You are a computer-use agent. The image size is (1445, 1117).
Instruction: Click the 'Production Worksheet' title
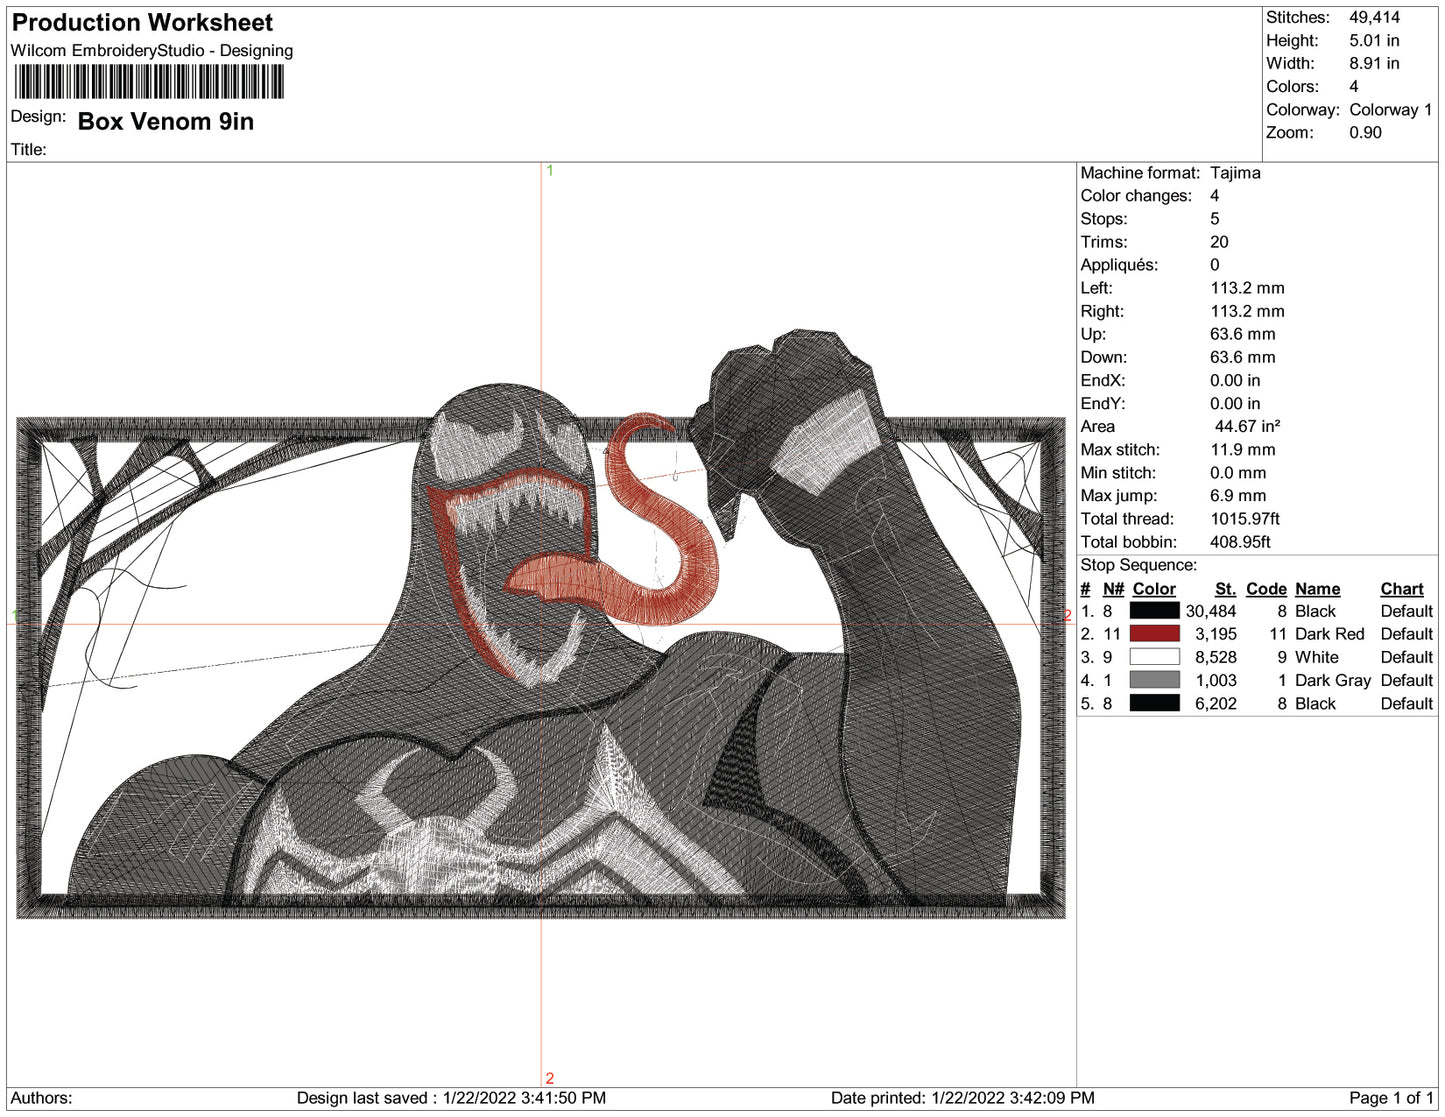tap(142, 23)
